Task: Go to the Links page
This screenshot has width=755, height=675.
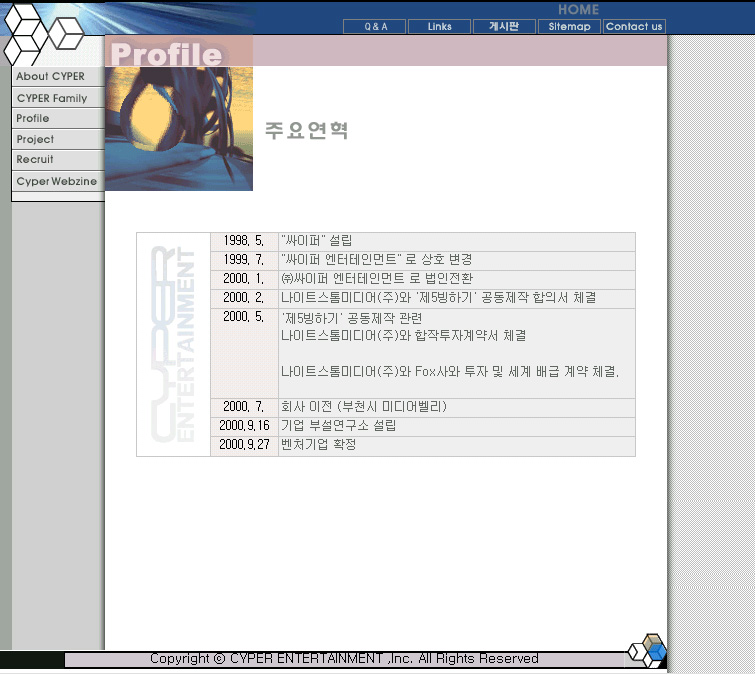Action: [x=440, y=27]
